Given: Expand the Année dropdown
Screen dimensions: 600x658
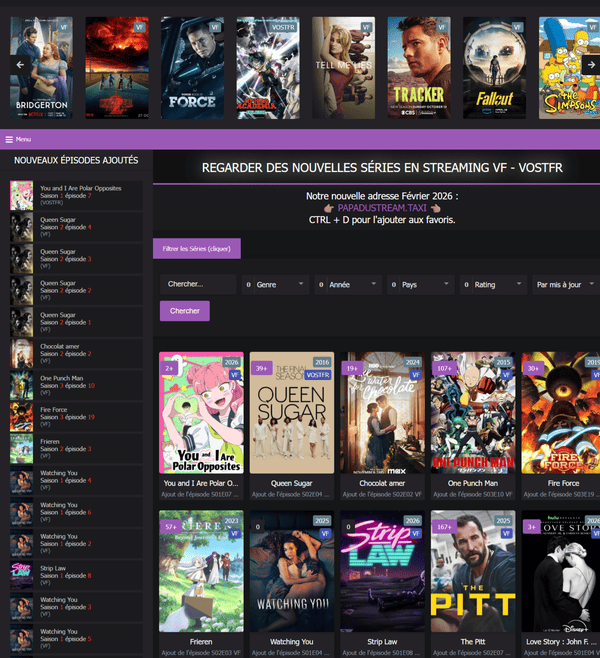Looking at the screenshot, I should 347,285.
